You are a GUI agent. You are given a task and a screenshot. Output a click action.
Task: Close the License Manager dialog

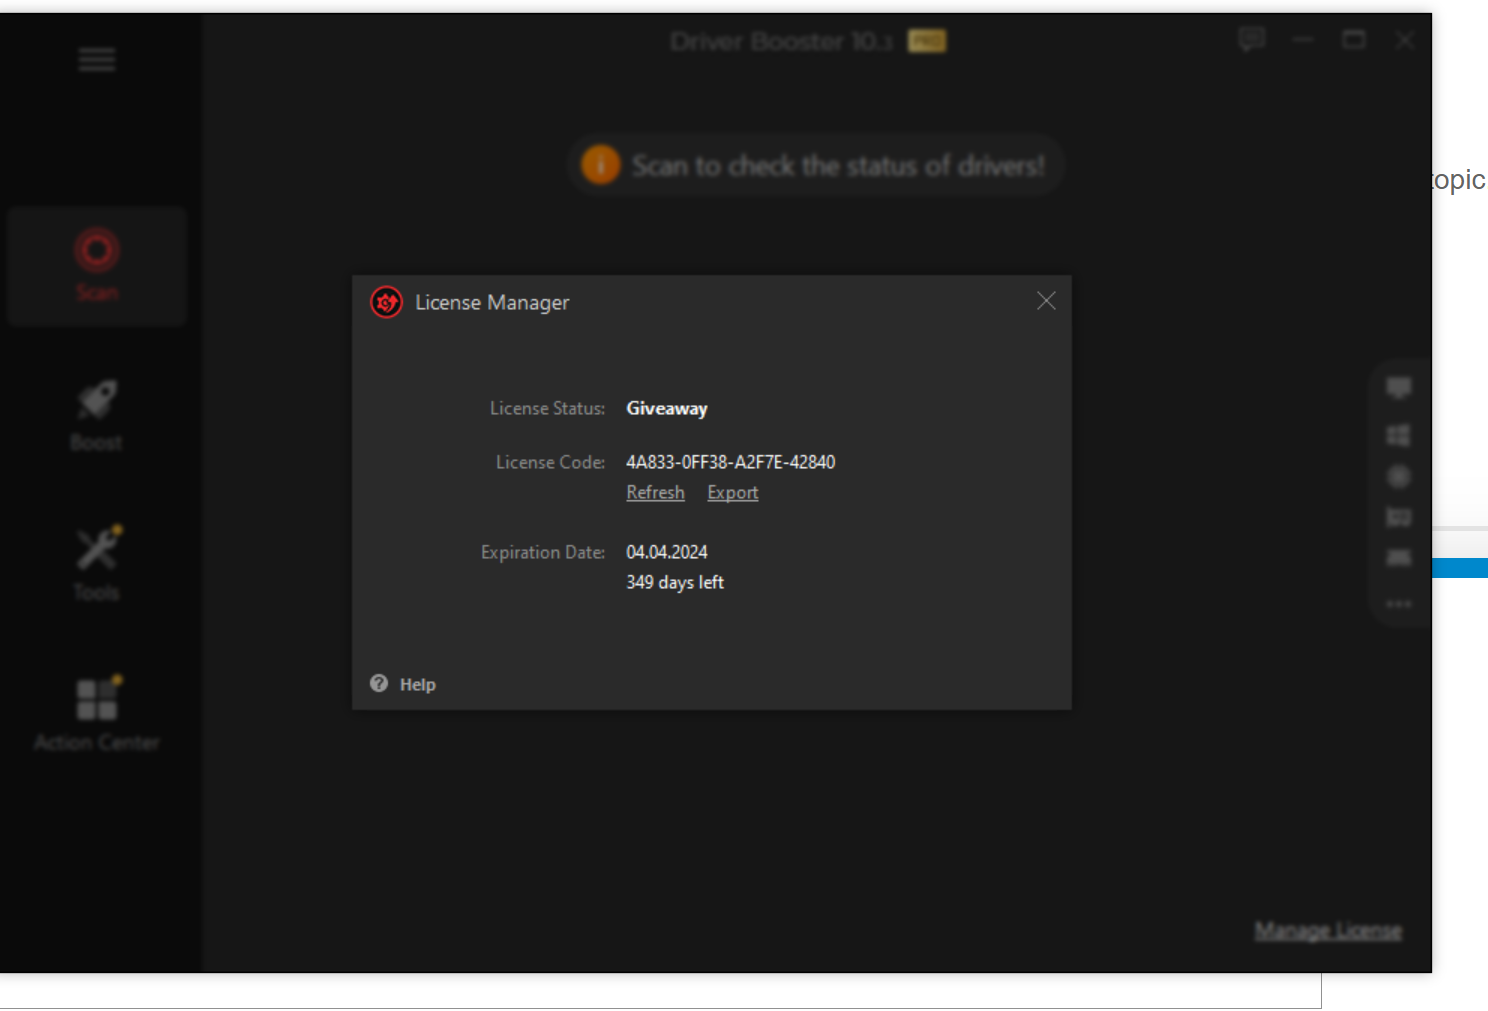1046,301
